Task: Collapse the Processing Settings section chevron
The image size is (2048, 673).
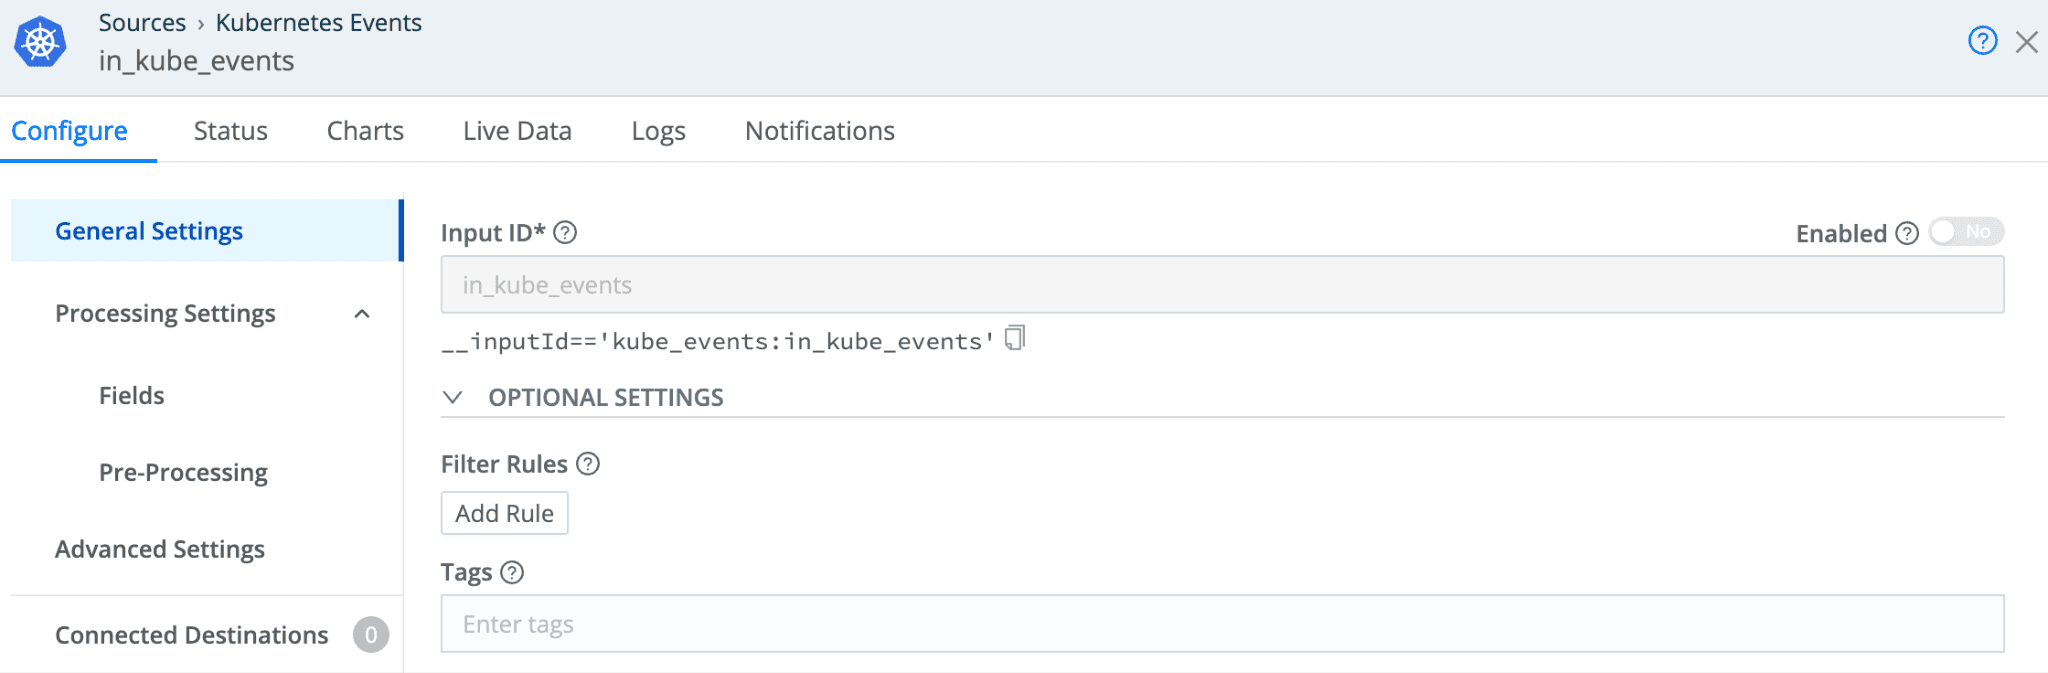Action: pos(362,314)
